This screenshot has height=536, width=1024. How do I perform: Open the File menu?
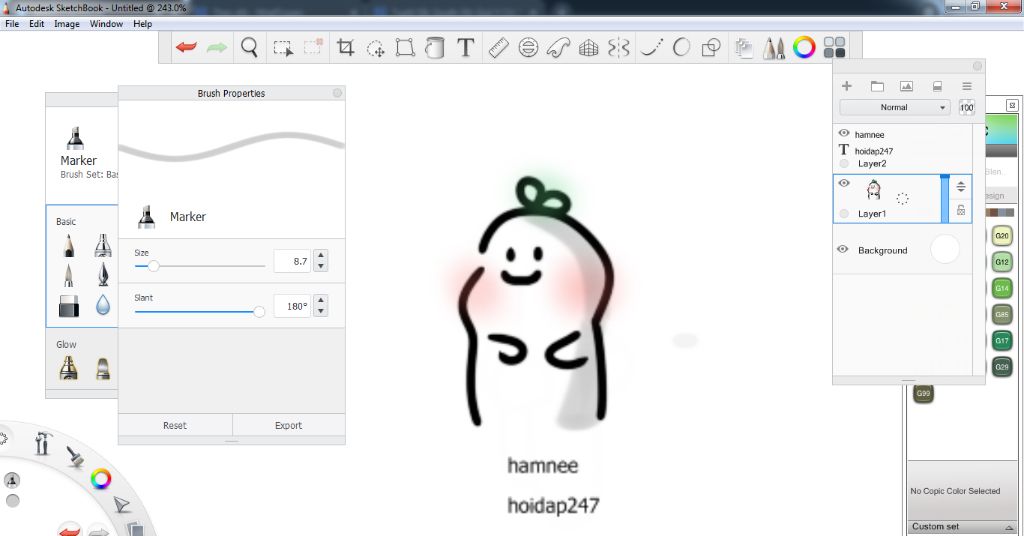point(12,24)
